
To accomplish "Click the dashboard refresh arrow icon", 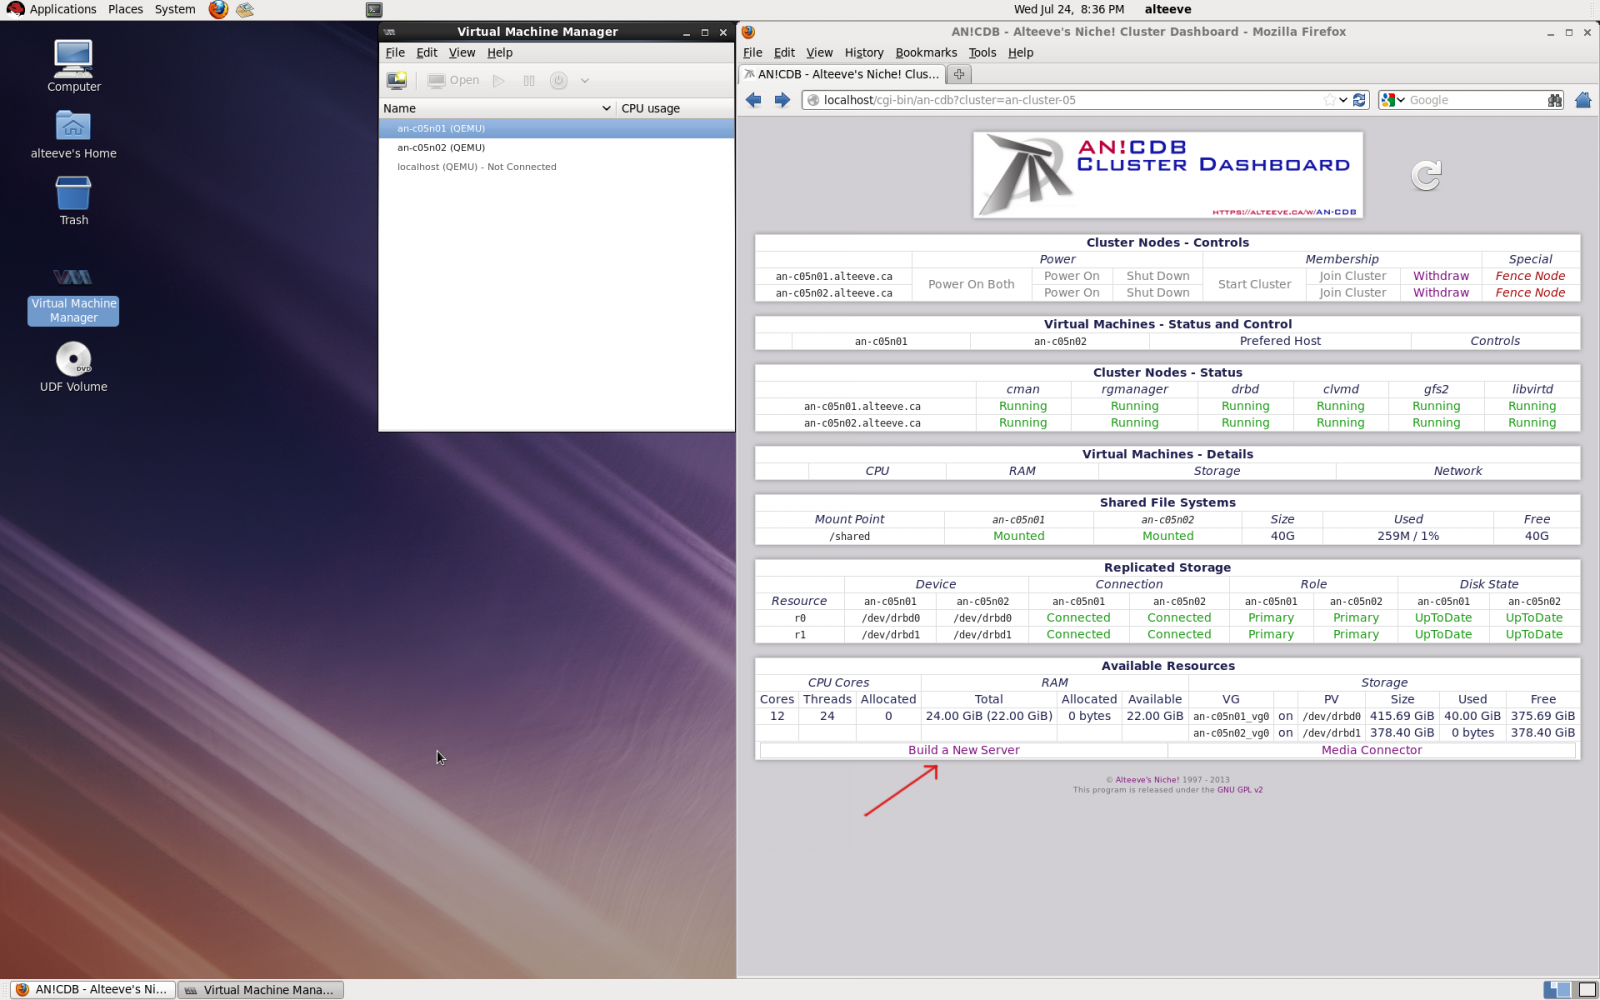I will click(x=1426, y=176).
